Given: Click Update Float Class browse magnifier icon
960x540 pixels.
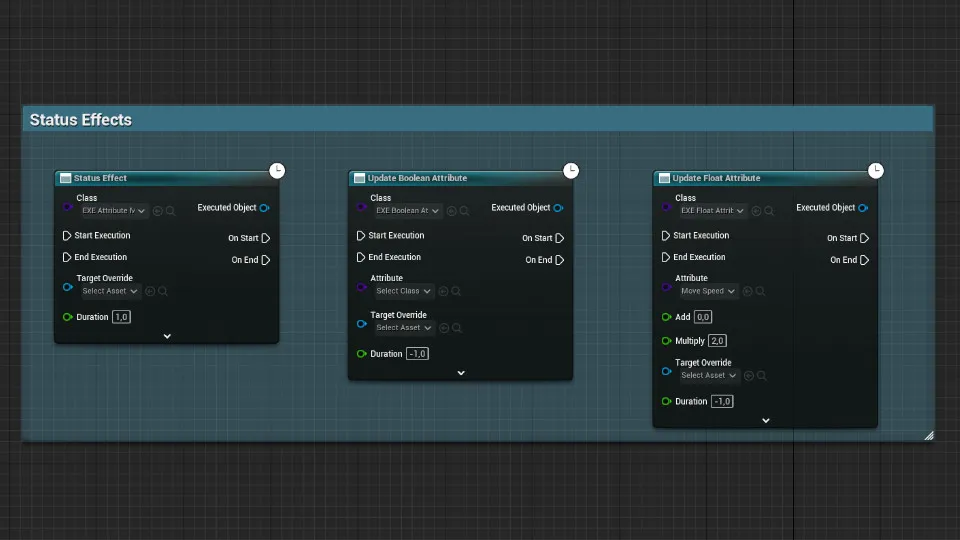Looking at the screenshot, I should click(770, 211).
